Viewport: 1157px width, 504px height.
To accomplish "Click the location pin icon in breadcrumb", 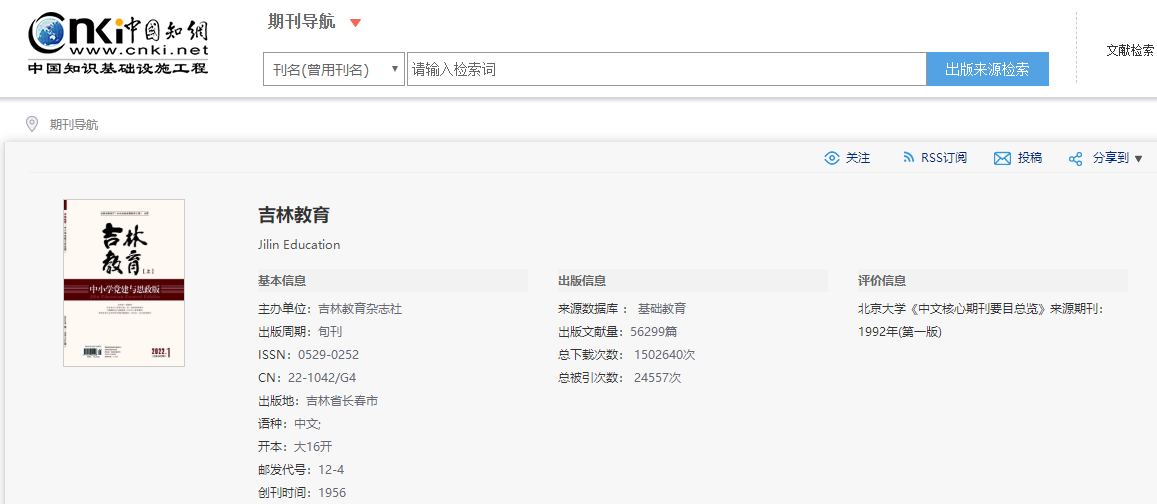I will pos(32,124).
